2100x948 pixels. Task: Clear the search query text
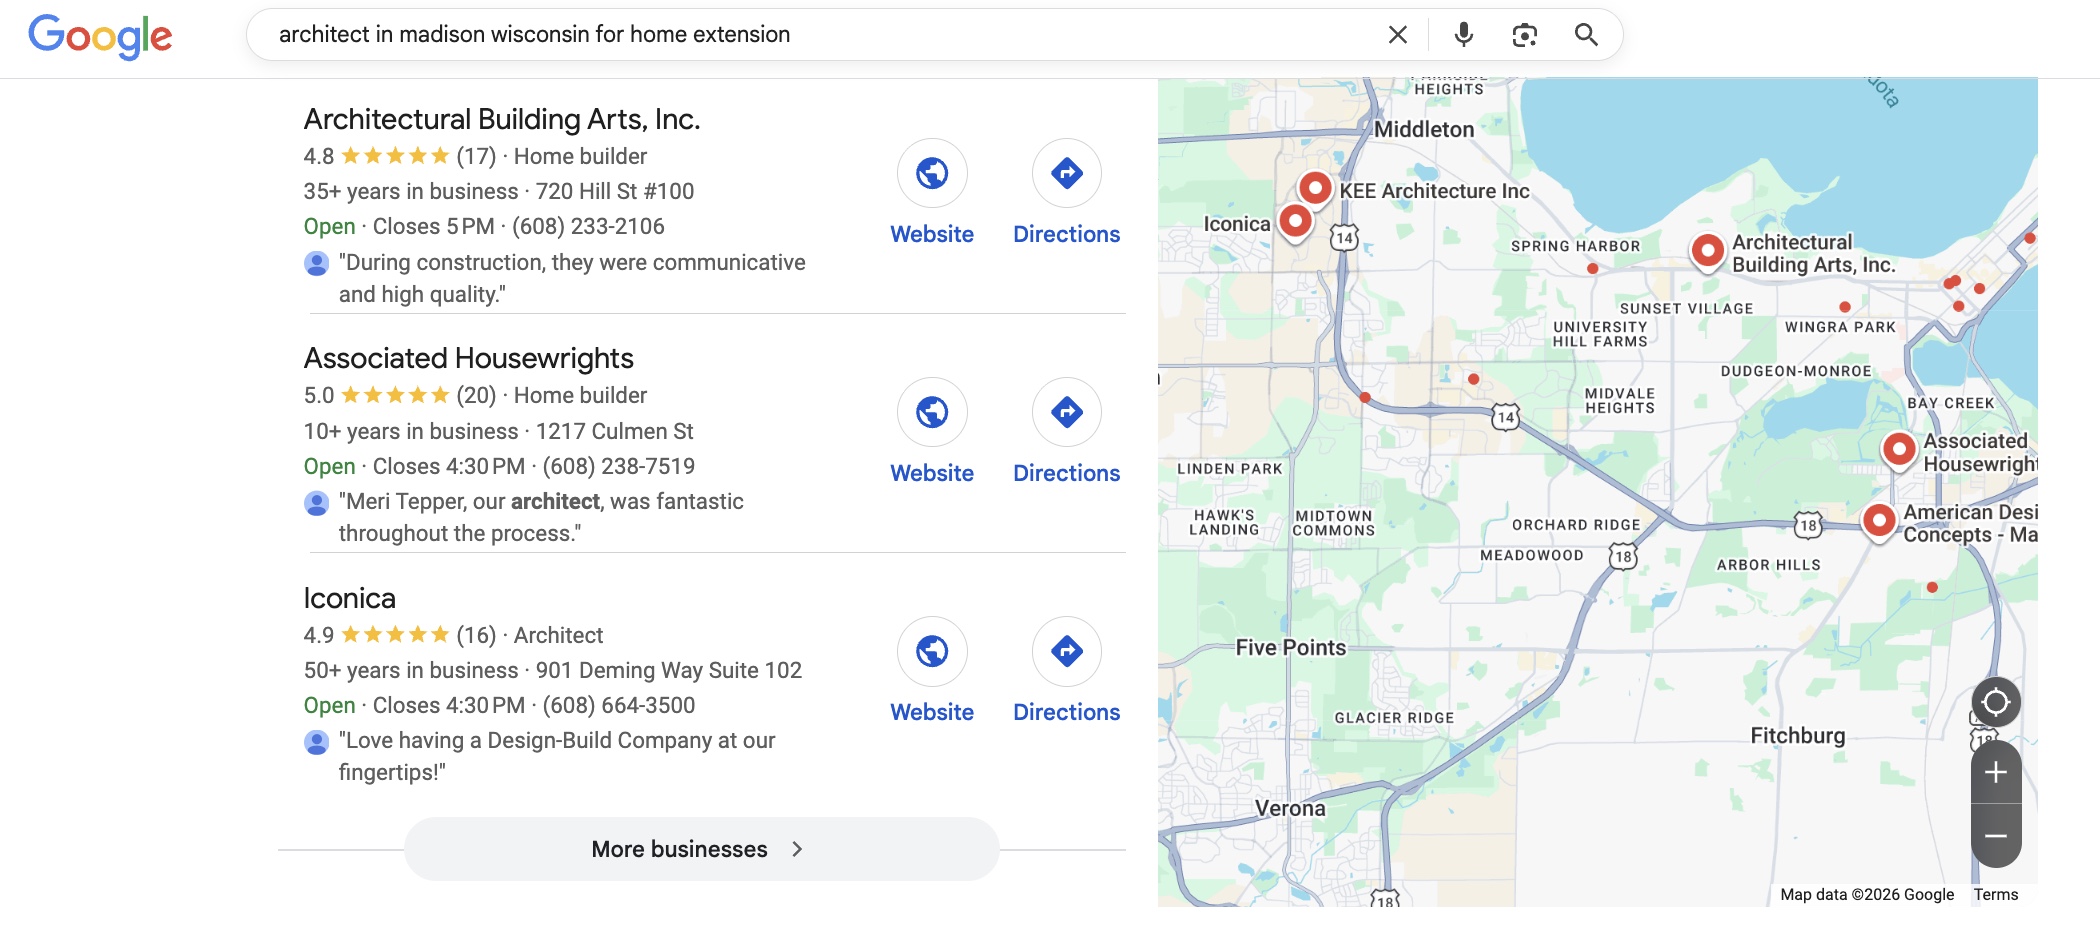point(1397,35)
